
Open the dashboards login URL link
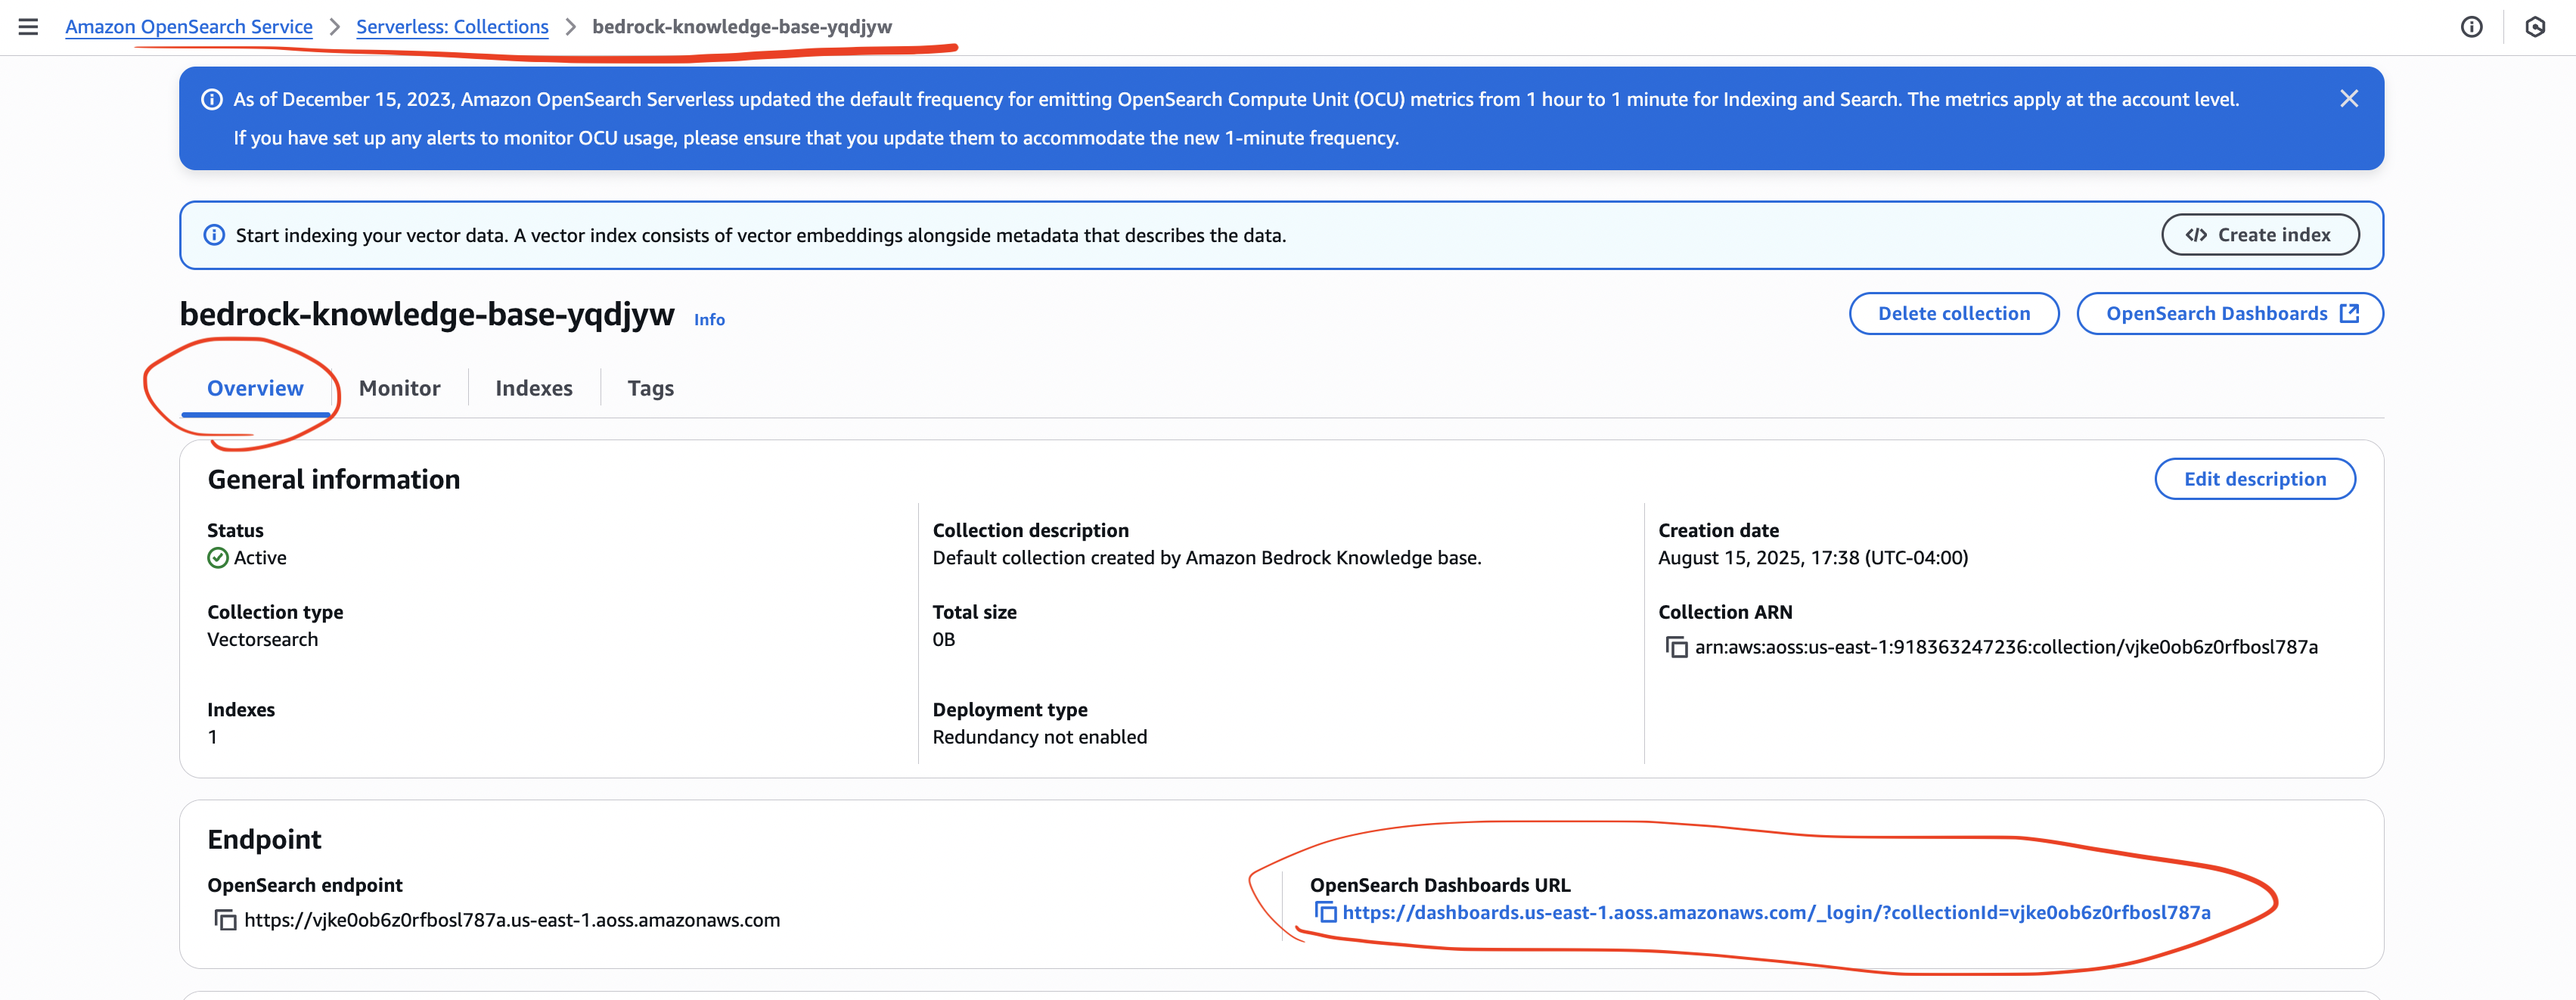[1776, 912]
